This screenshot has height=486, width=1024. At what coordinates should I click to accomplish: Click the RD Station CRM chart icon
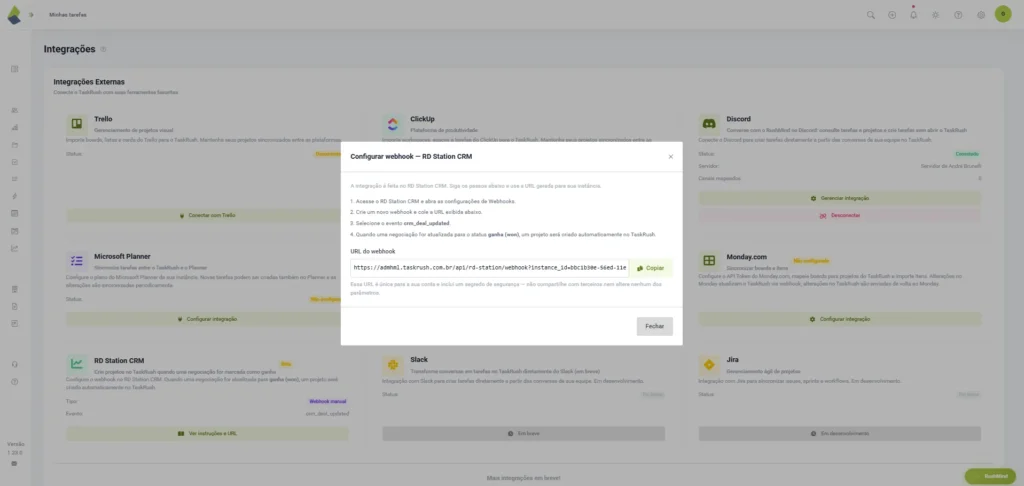coord(77,364)
